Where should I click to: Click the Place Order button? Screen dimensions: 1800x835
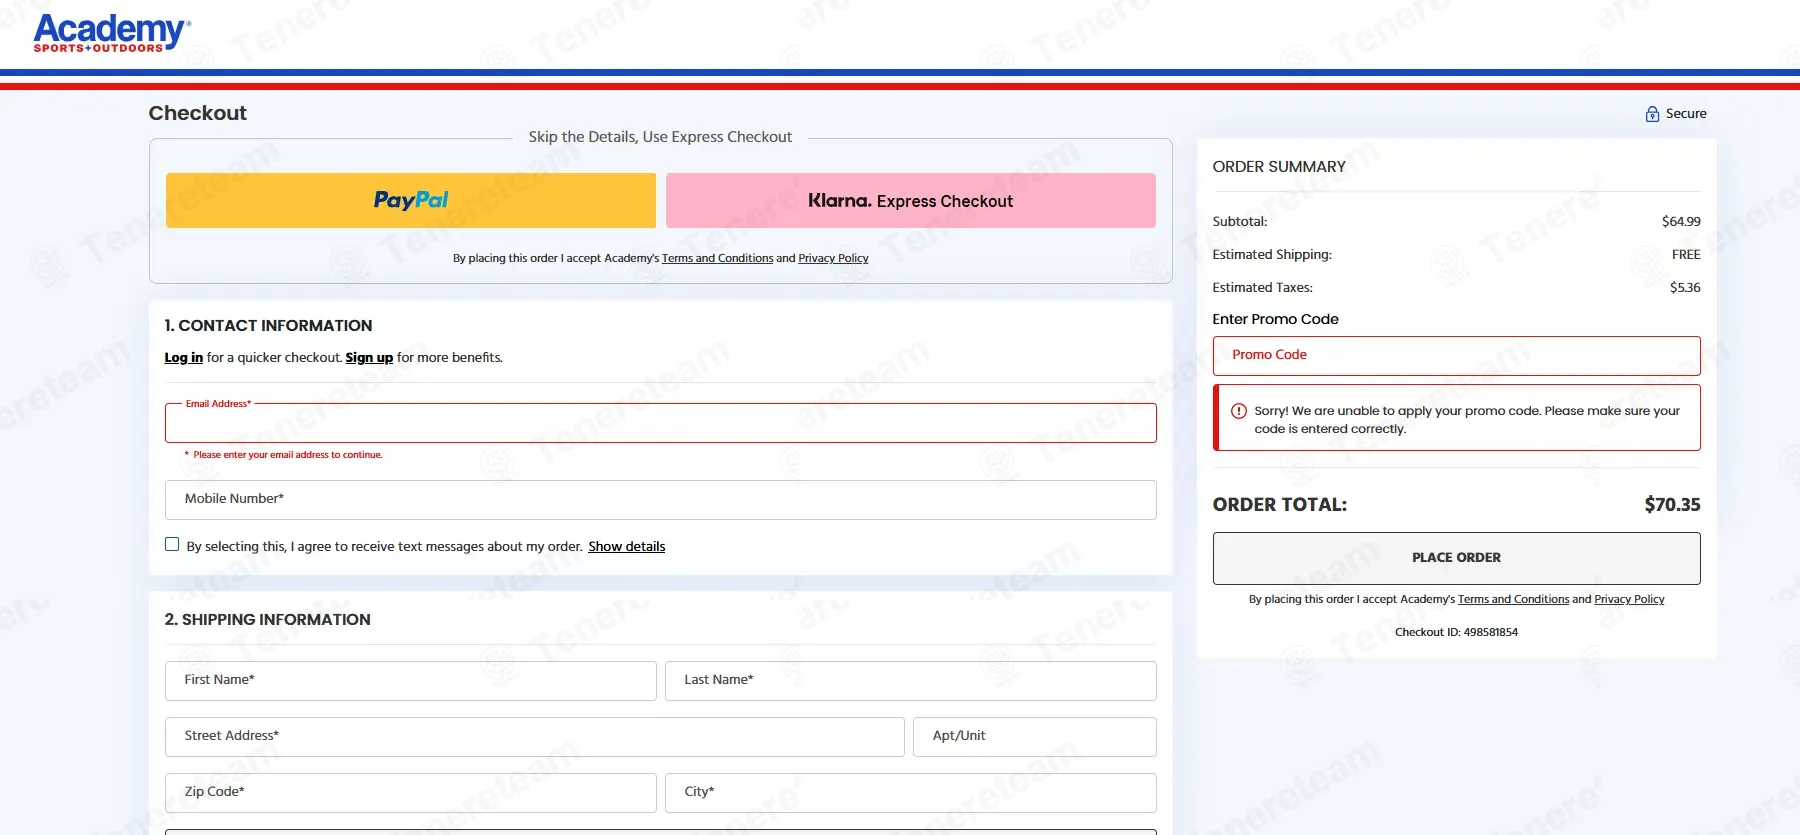1456,558
